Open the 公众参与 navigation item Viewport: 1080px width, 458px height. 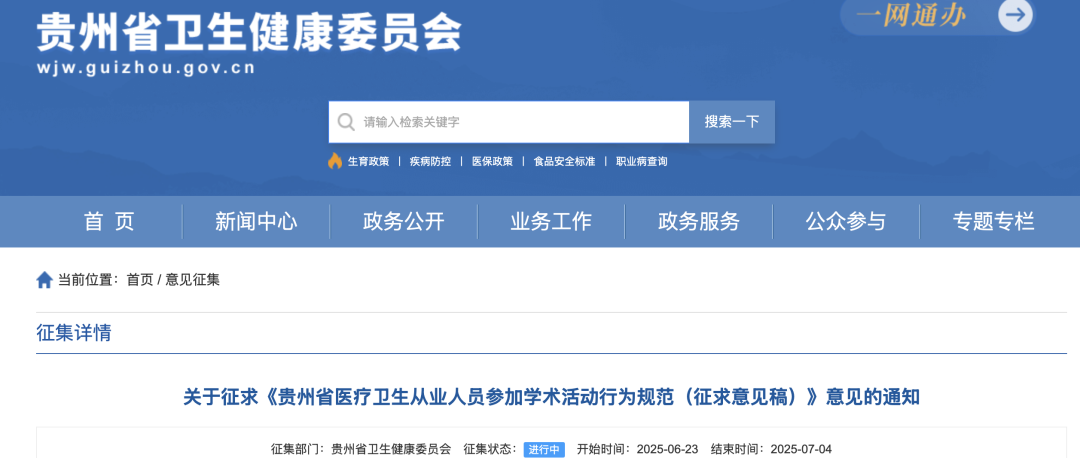846,222
